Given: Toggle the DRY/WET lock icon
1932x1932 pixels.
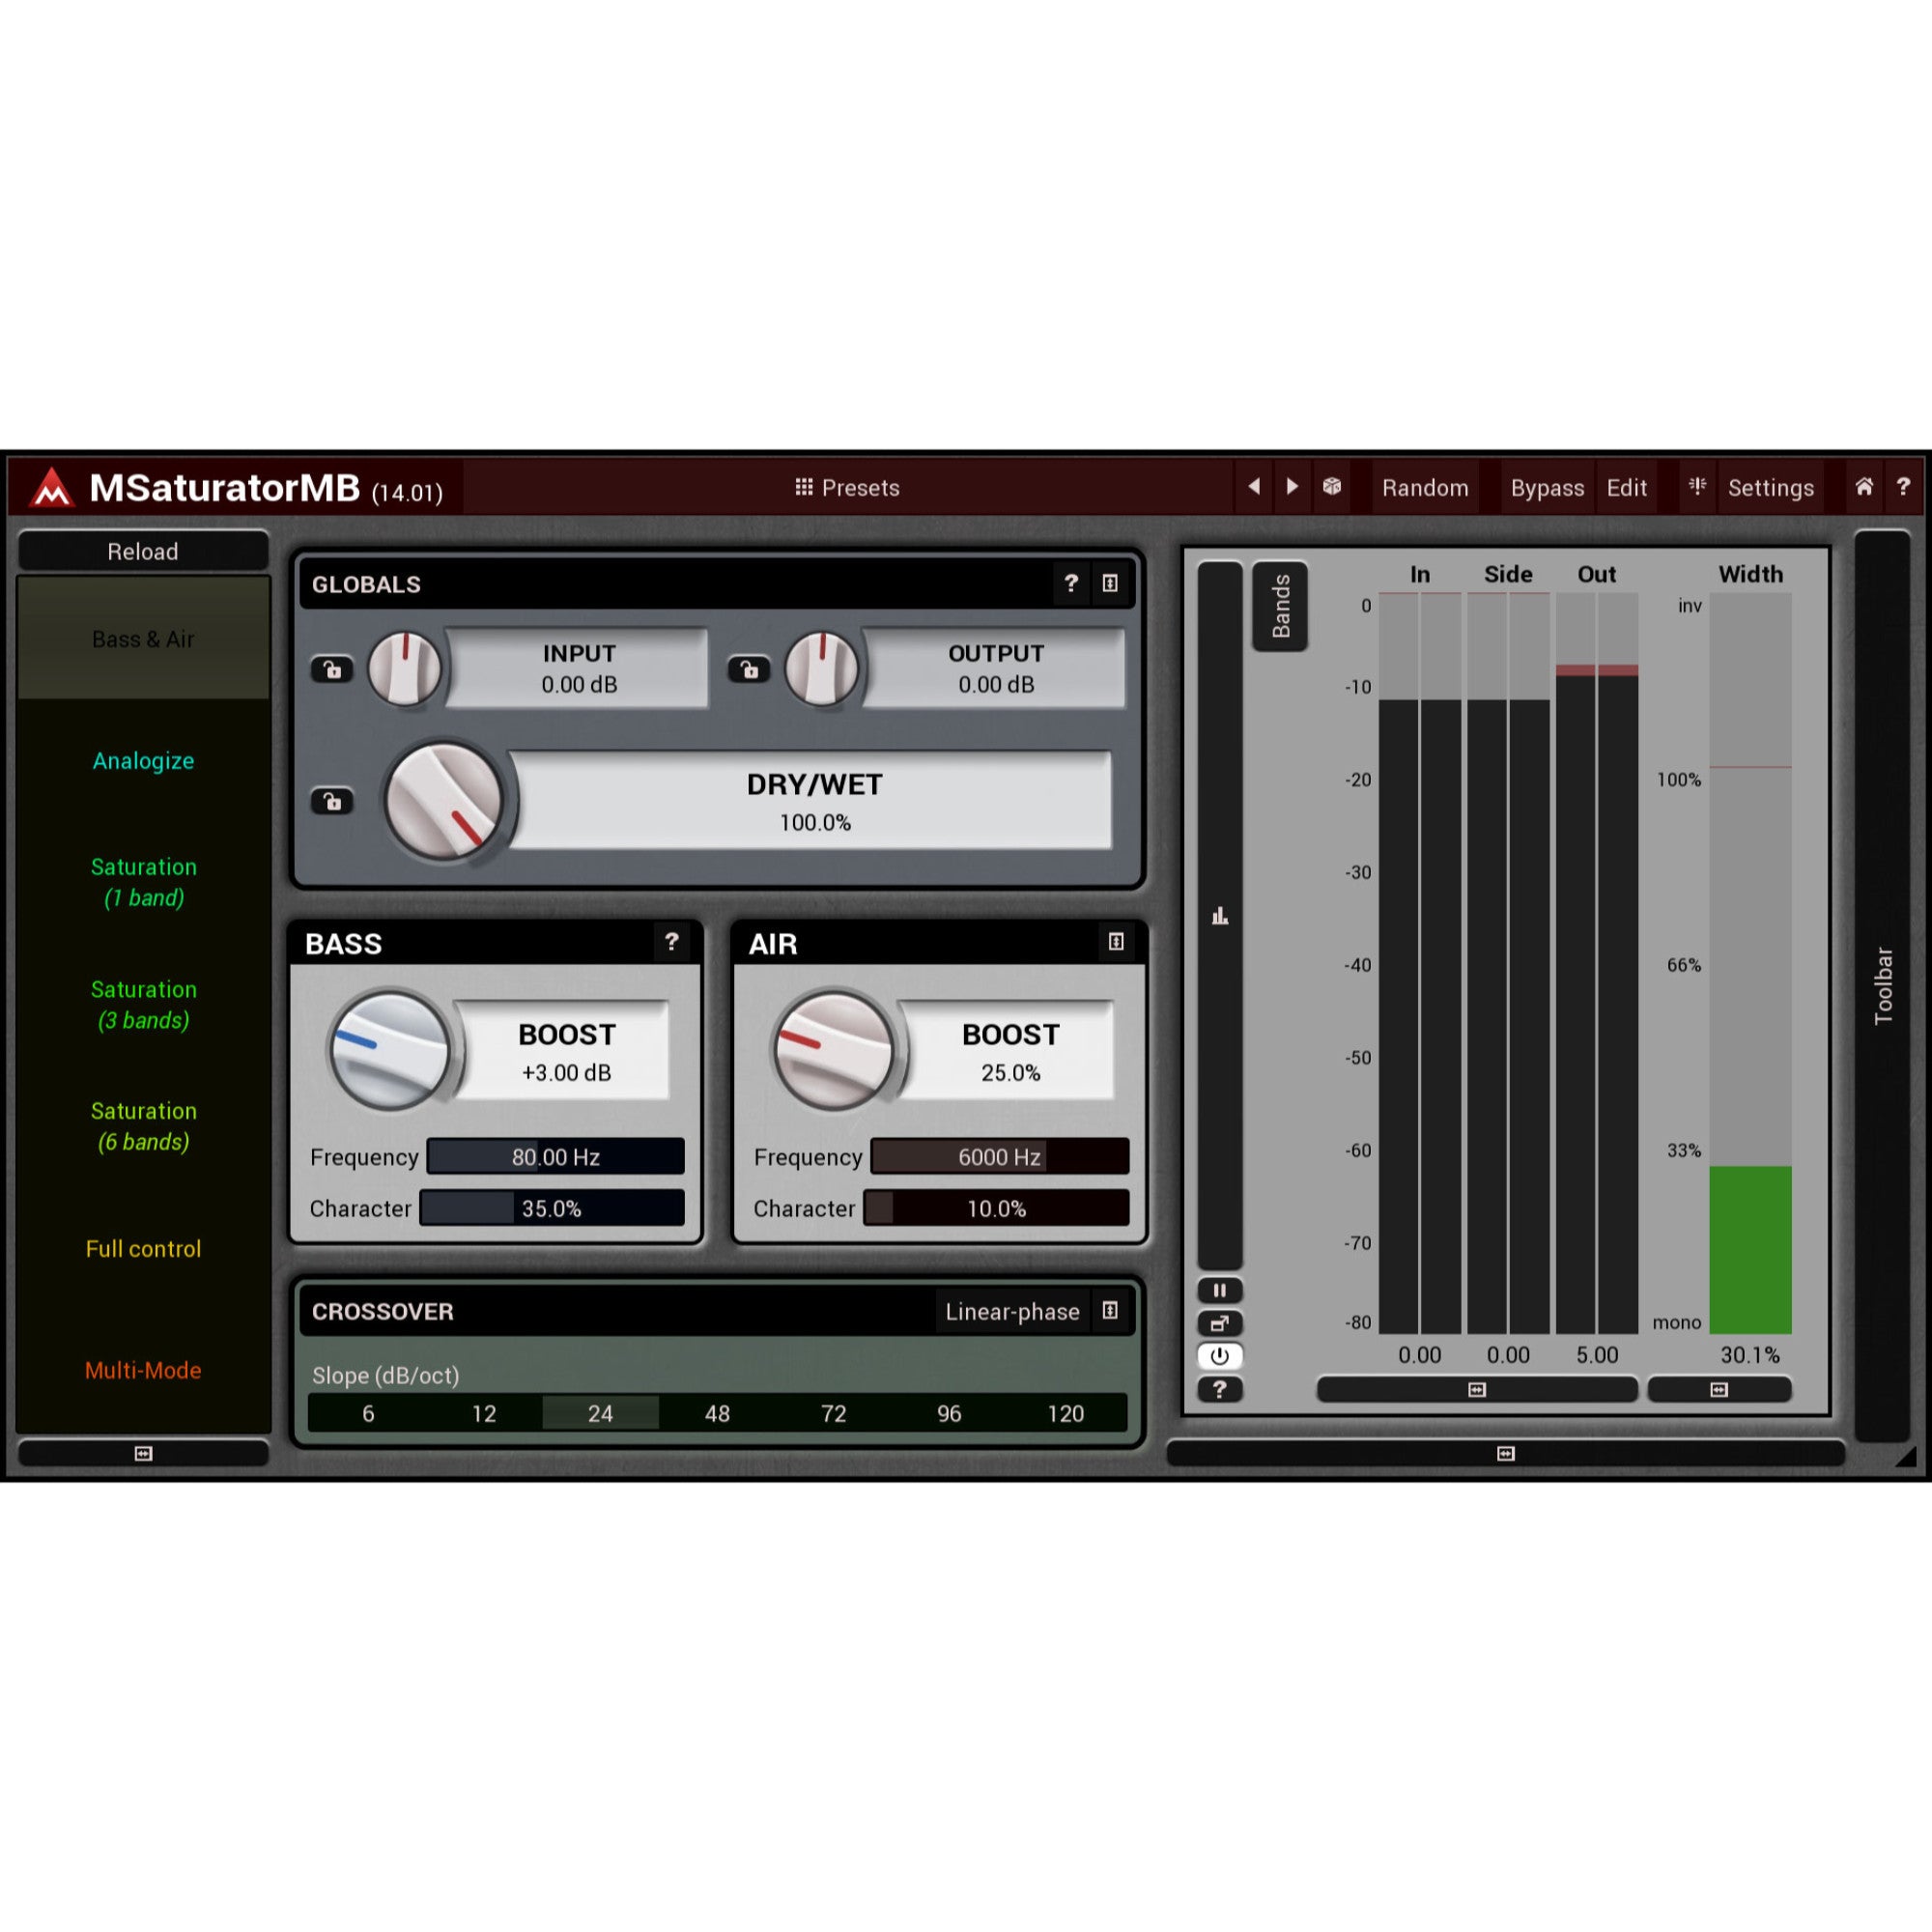Looking at the screenshot, I should [332, 801].
